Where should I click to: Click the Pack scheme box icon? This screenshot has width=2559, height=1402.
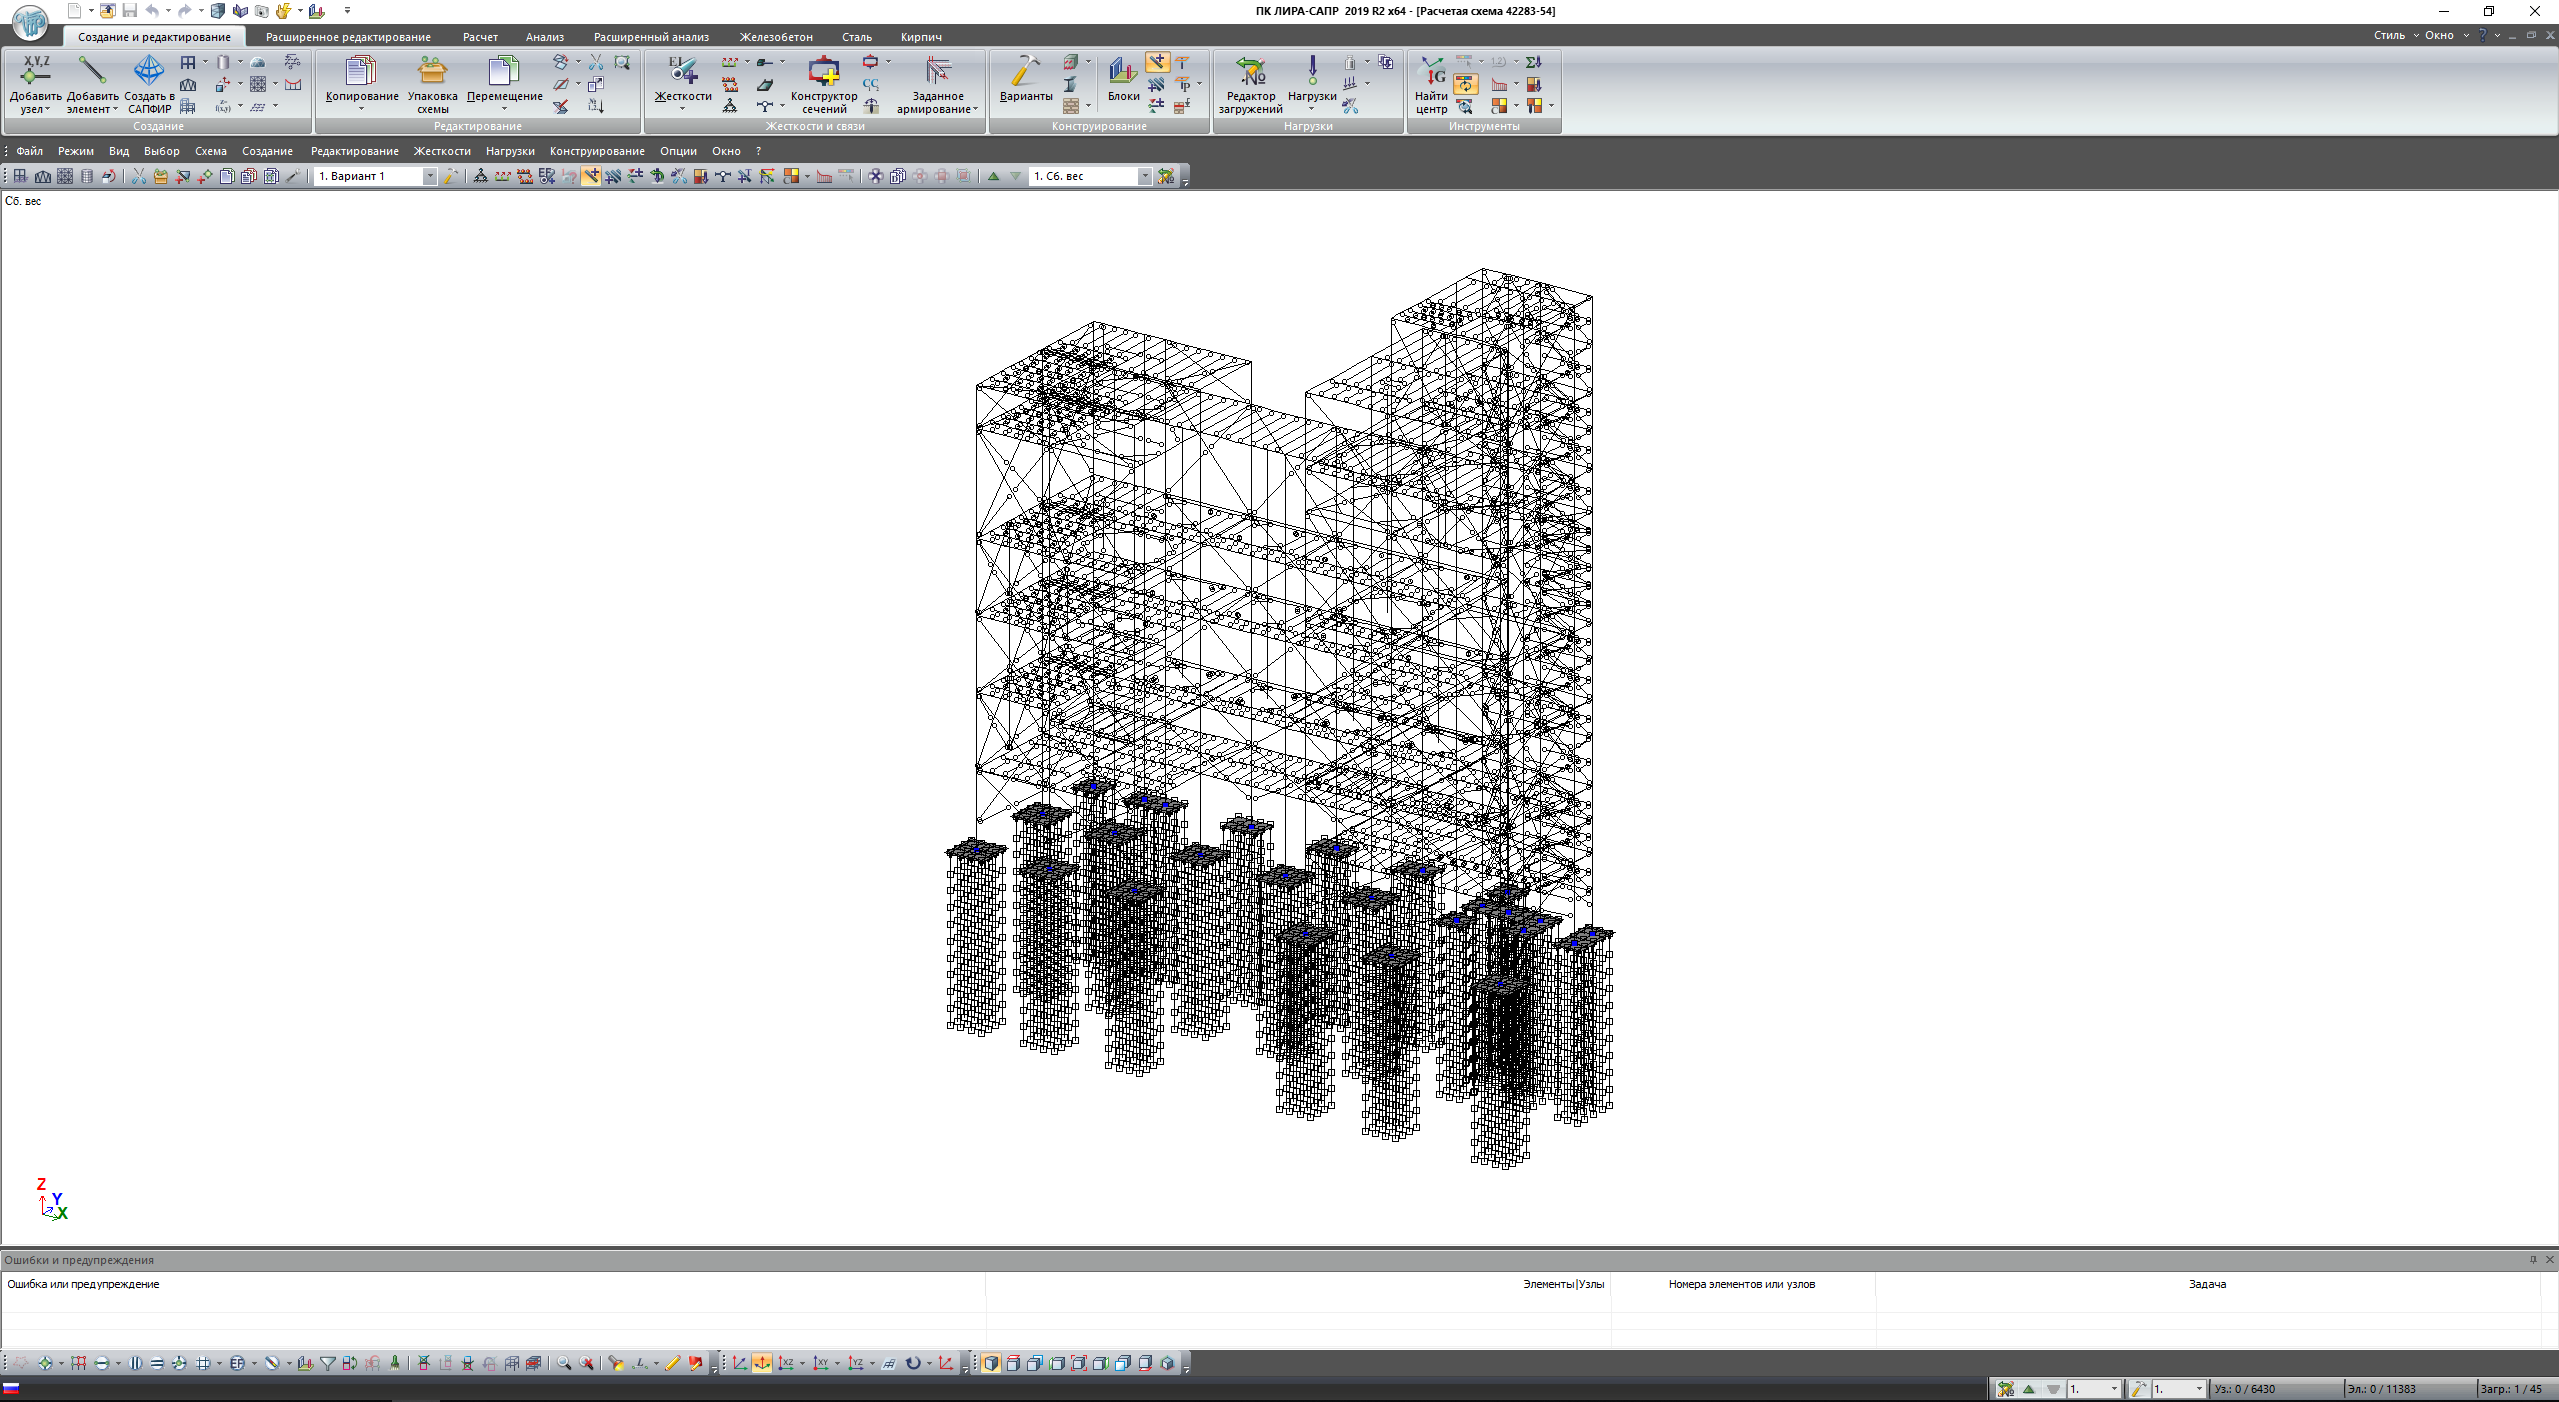(x=432, y=72)
